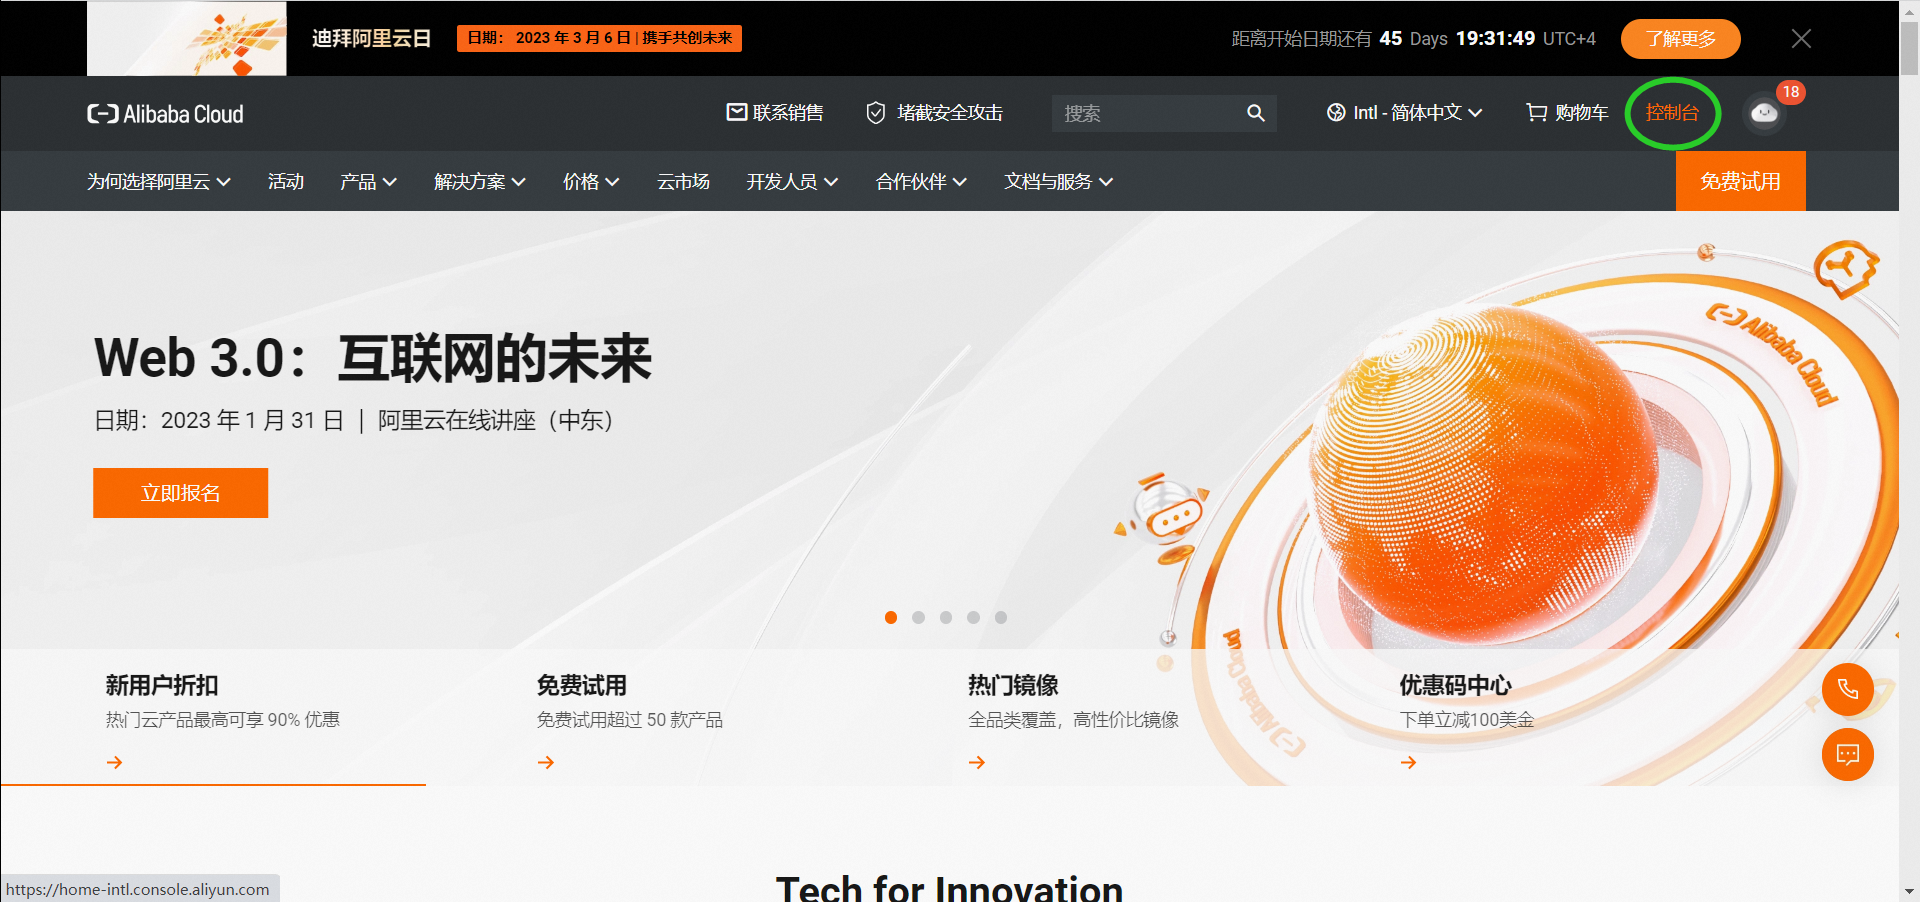Click the red notification badge showing 18
This screenshot has height=902, width=1920.
(1791, 92)
